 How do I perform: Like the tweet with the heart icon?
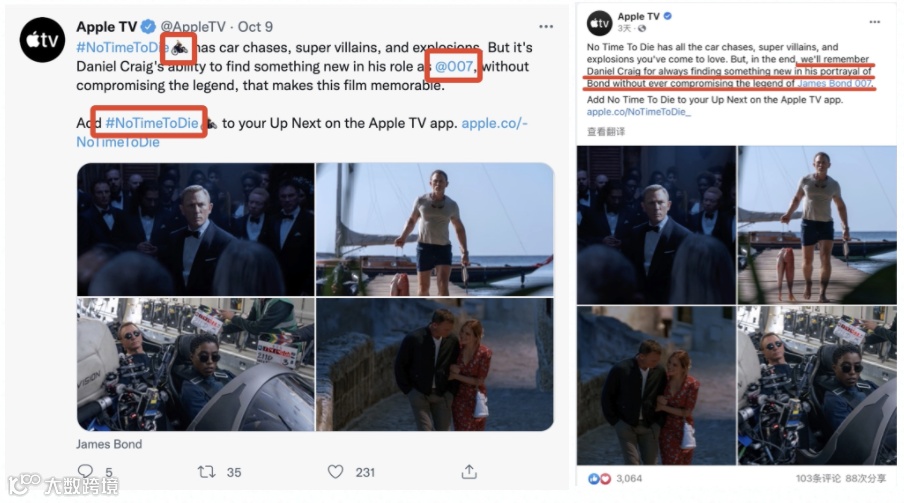[336, 472]
